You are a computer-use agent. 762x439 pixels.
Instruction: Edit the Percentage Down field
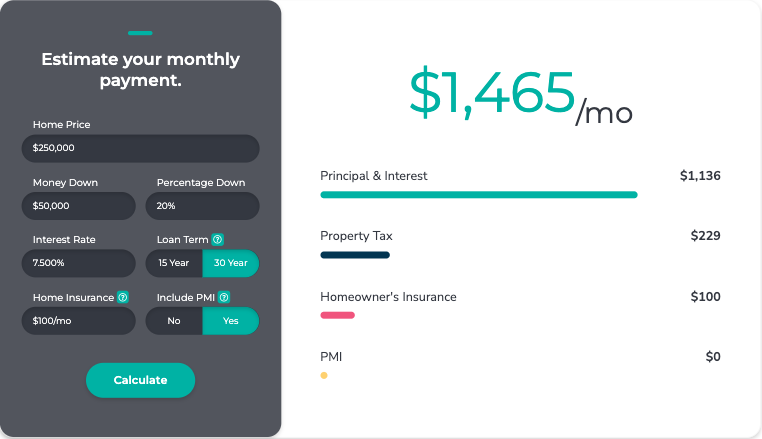tap(202, 206)
